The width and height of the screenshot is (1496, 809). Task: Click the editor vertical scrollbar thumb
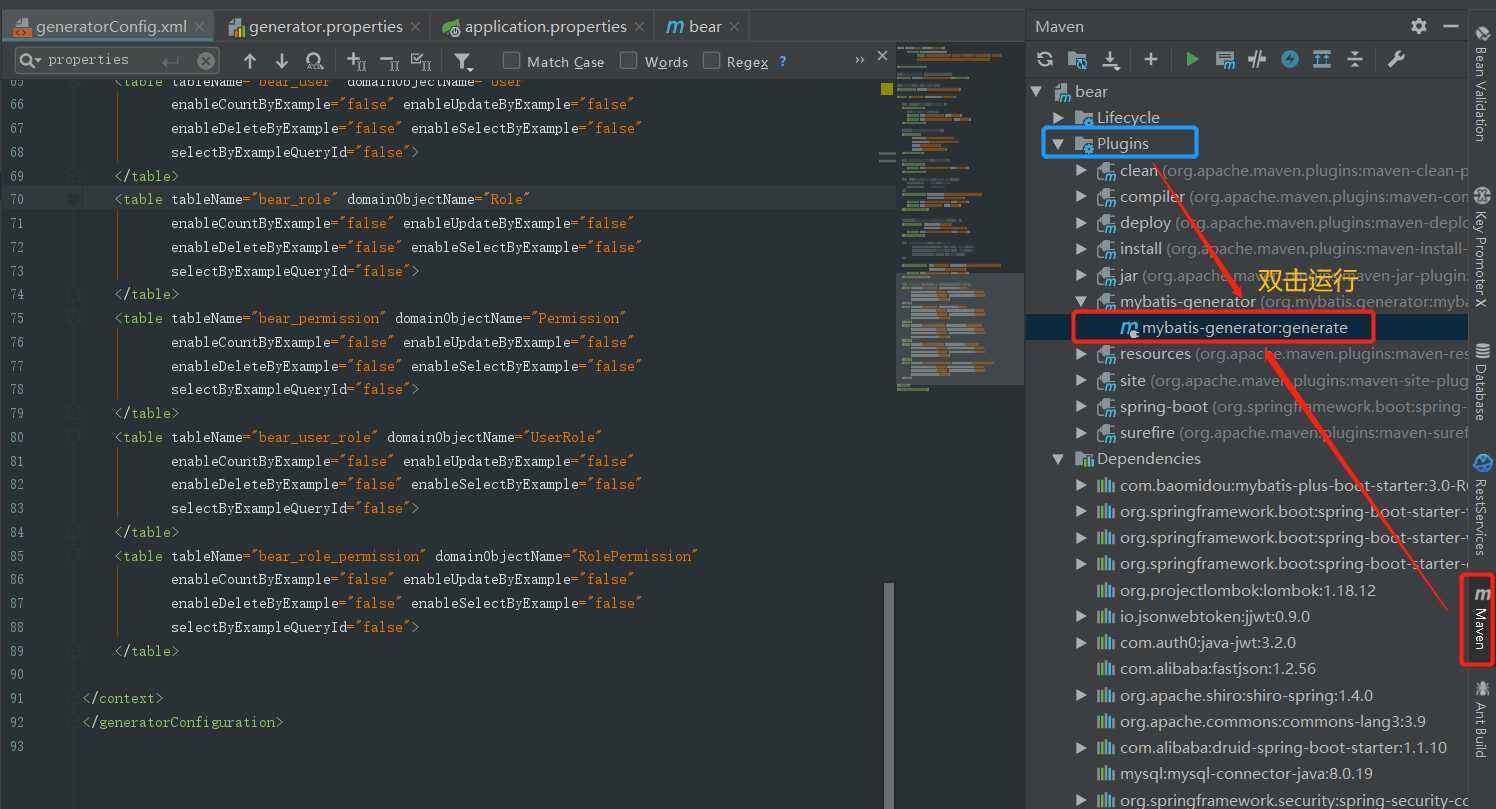pyautogui.click(x=890, y=695)
